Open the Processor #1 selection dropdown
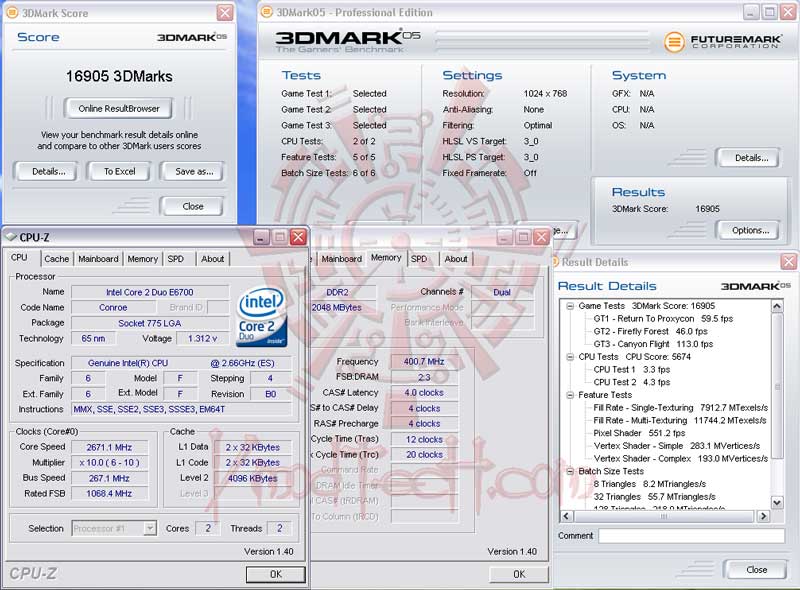The image size is (800, 590). [149, 528]
